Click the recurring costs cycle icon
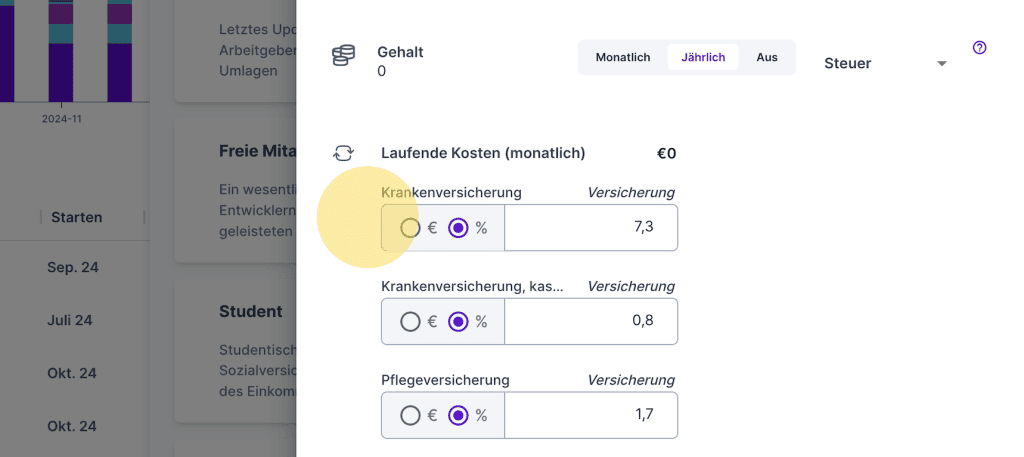This screenshot has height=457, width=1024. click(x=343, y=153)
